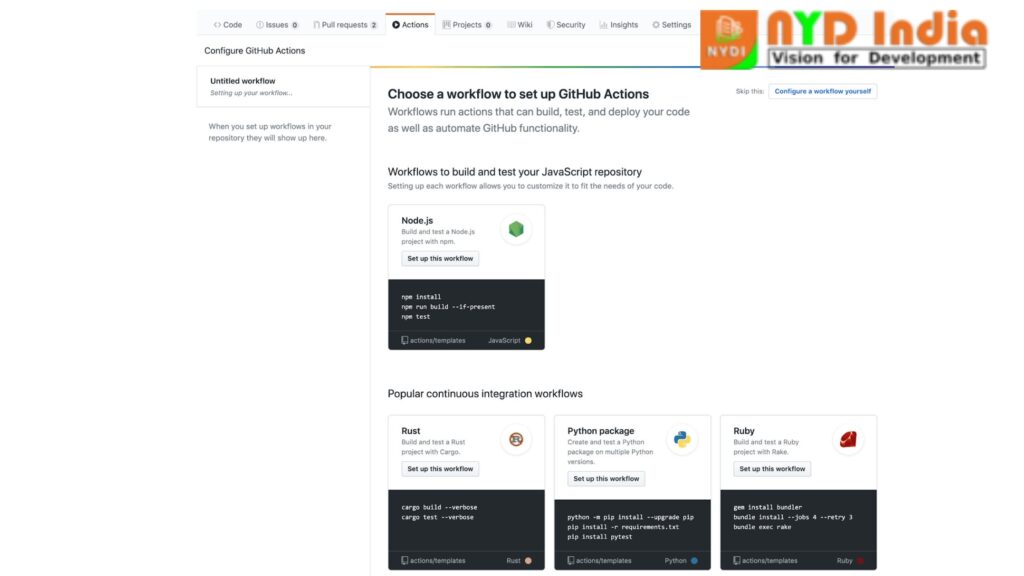This screenshot has width=1024, height=576.
Task: Click the Node.js hexagon logo icon
Action: point(516,229)
